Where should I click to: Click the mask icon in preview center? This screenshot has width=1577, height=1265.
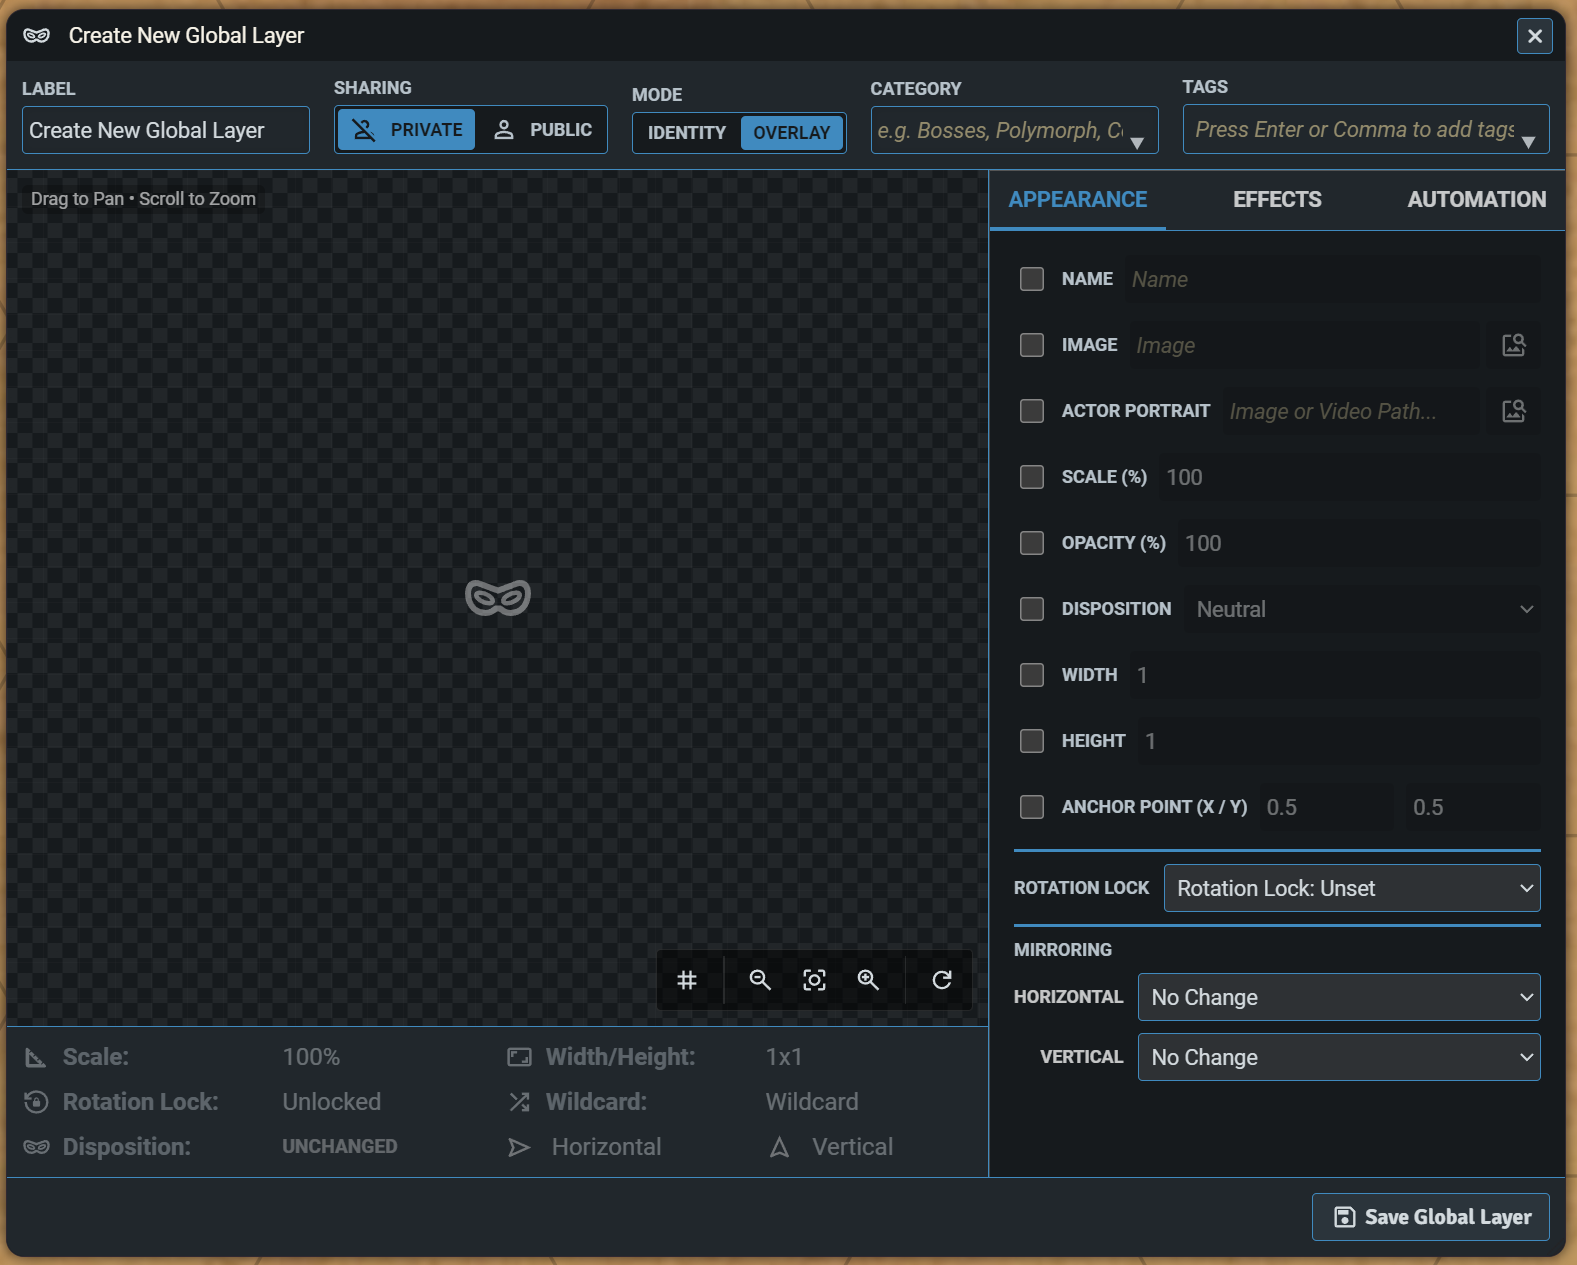498,597
